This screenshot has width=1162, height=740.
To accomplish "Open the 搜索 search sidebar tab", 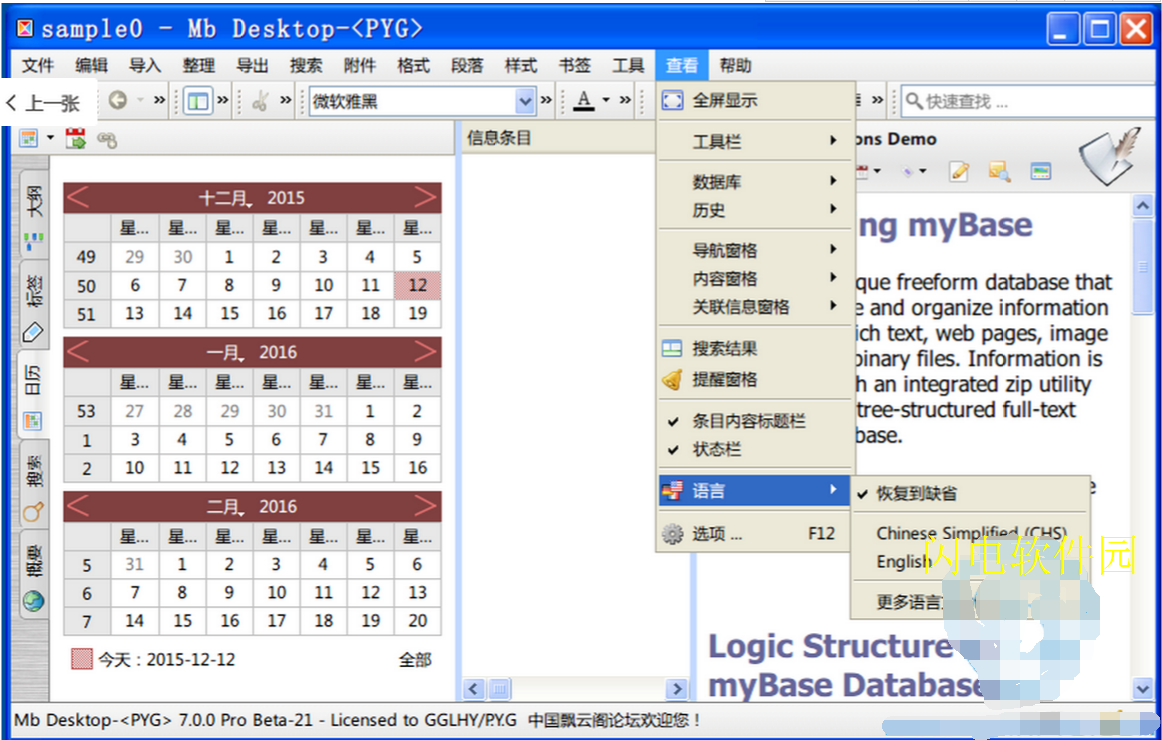I will [x=33, y=484].
